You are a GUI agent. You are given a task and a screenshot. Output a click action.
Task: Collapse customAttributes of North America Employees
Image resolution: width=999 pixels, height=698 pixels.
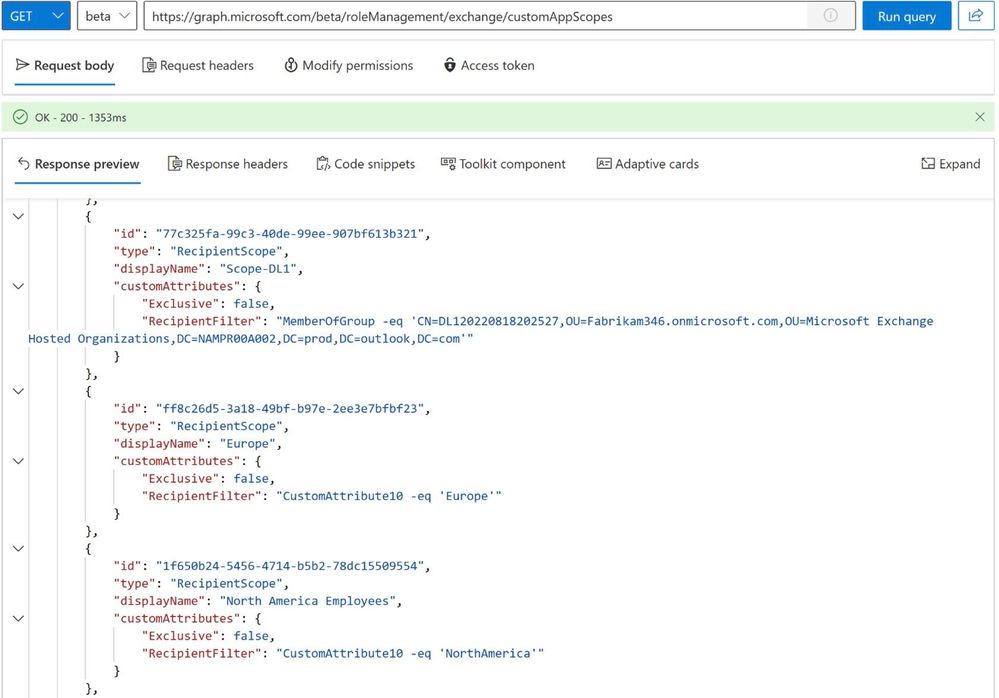(x=18, y=618)
